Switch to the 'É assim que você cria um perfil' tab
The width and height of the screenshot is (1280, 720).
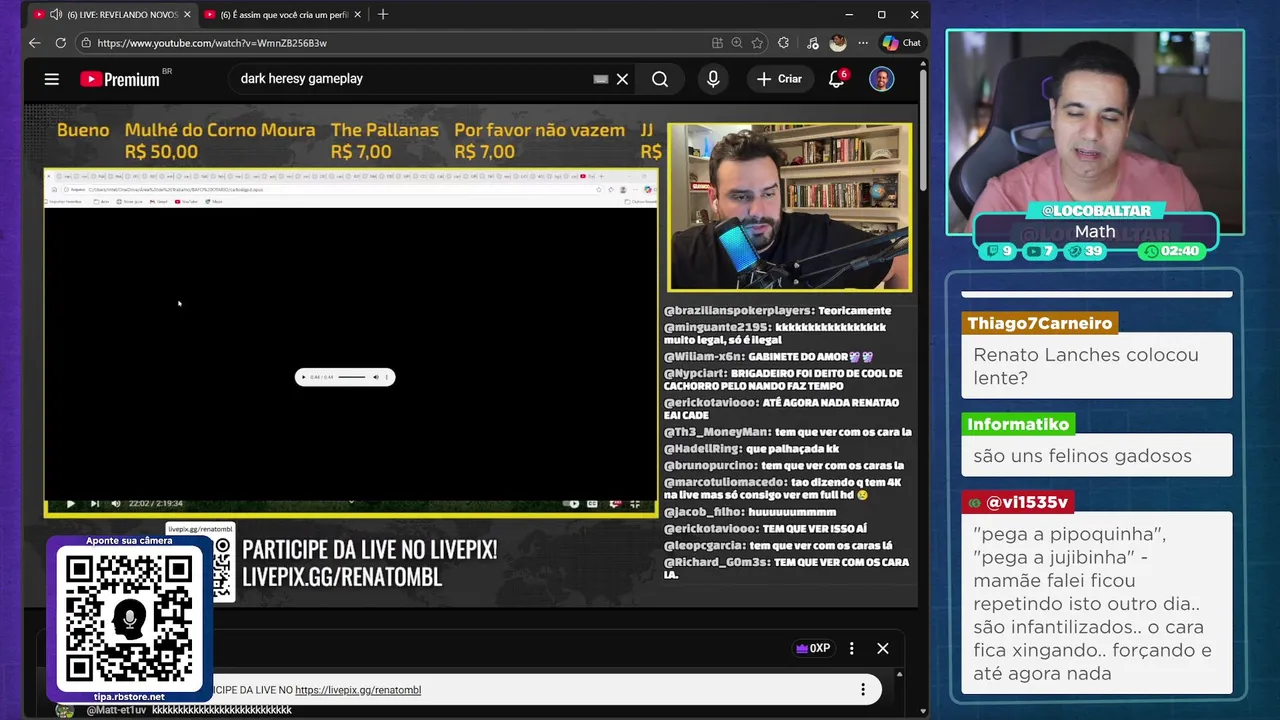point(285,15)
